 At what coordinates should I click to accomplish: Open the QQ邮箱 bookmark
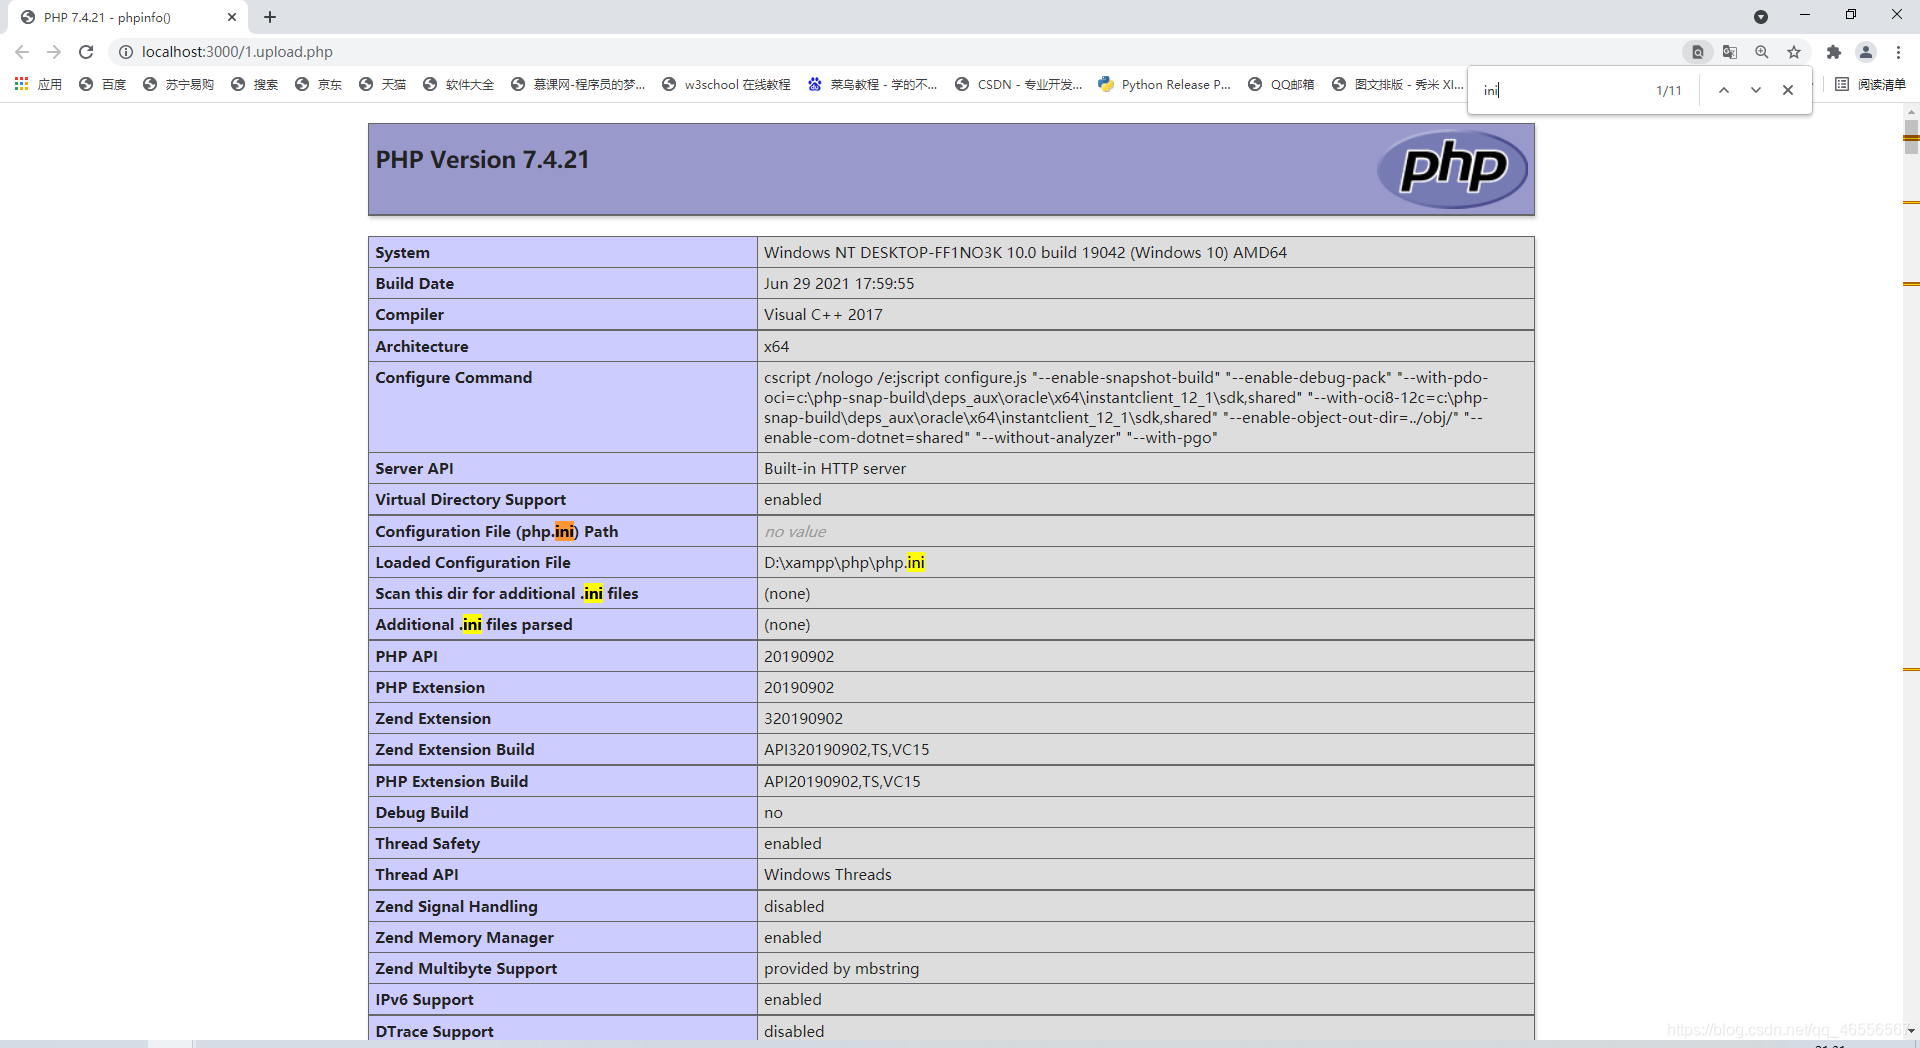coord(1281,84)
